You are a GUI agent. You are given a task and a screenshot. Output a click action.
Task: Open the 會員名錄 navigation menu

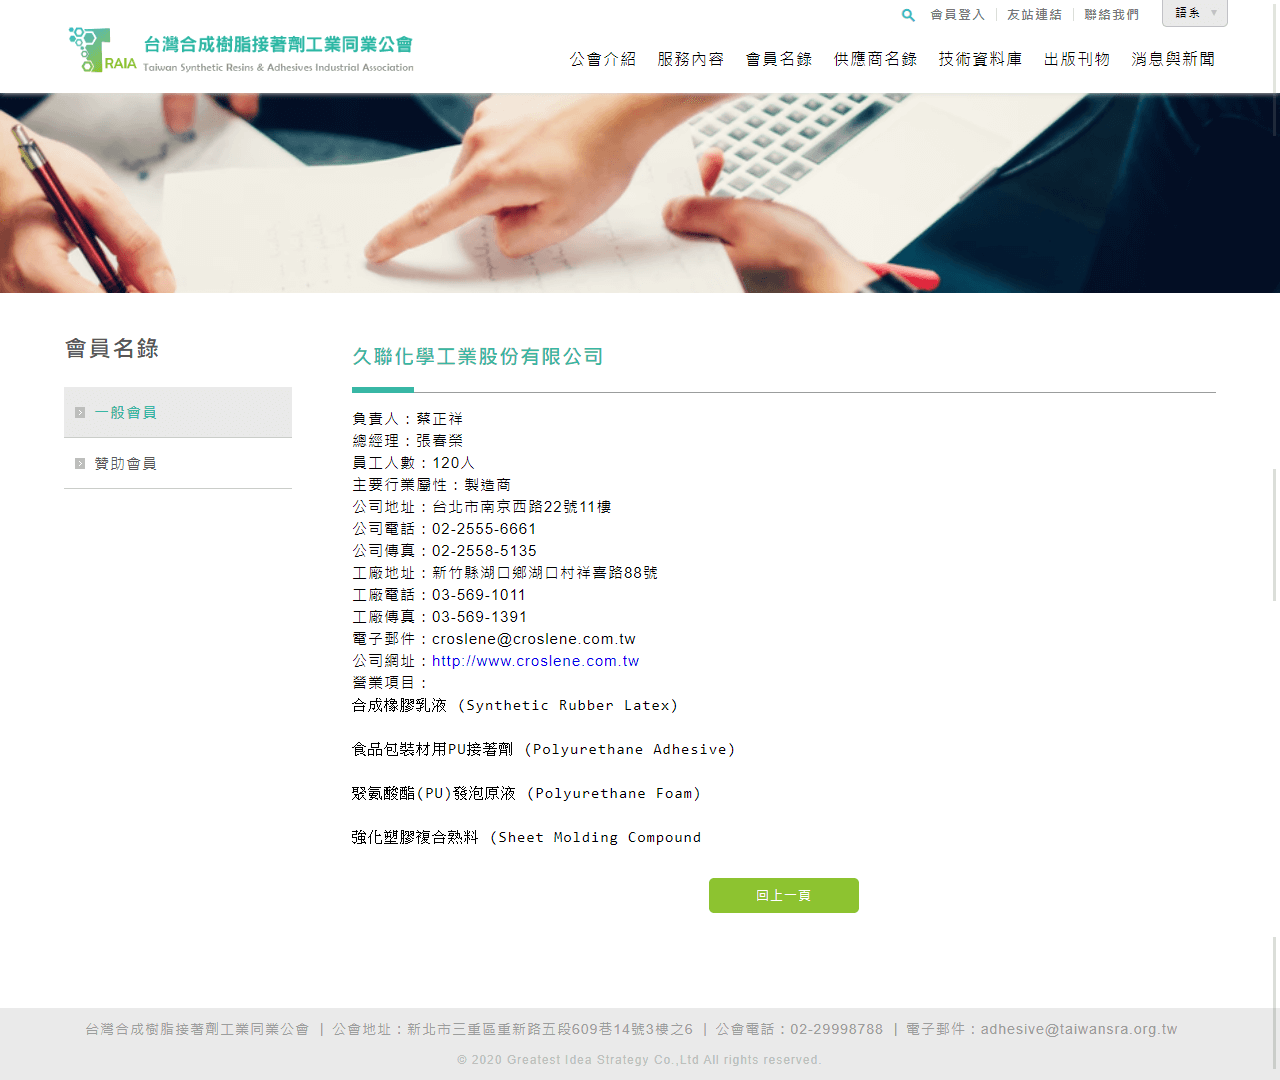(x=779, y=59)
